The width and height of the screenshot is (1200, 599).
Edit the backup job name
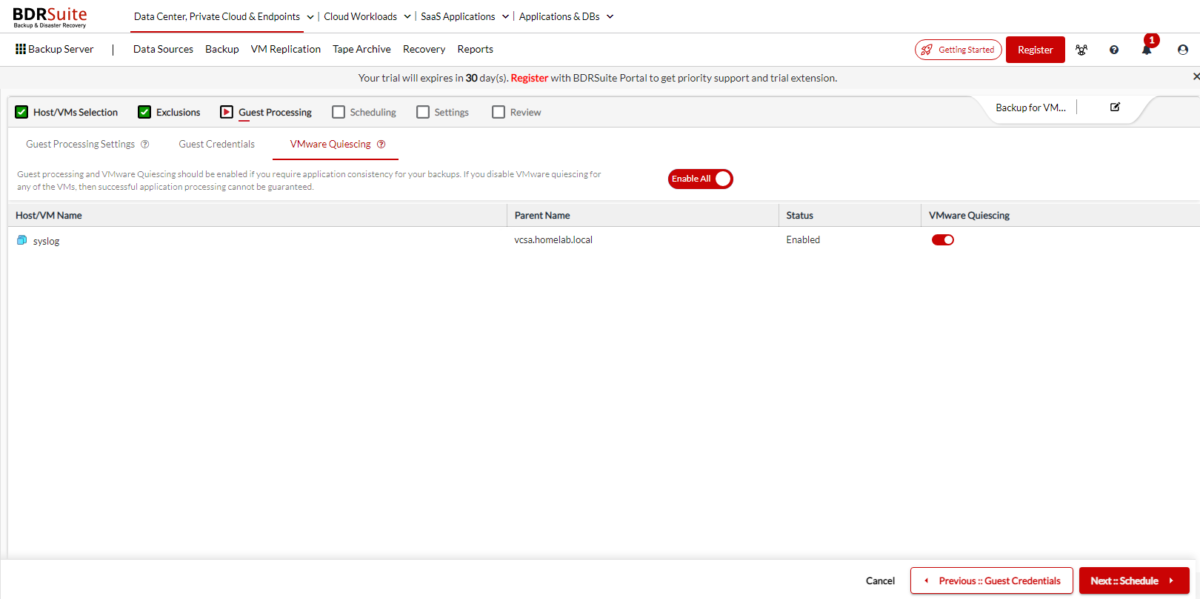click(x=1115, y=105)
